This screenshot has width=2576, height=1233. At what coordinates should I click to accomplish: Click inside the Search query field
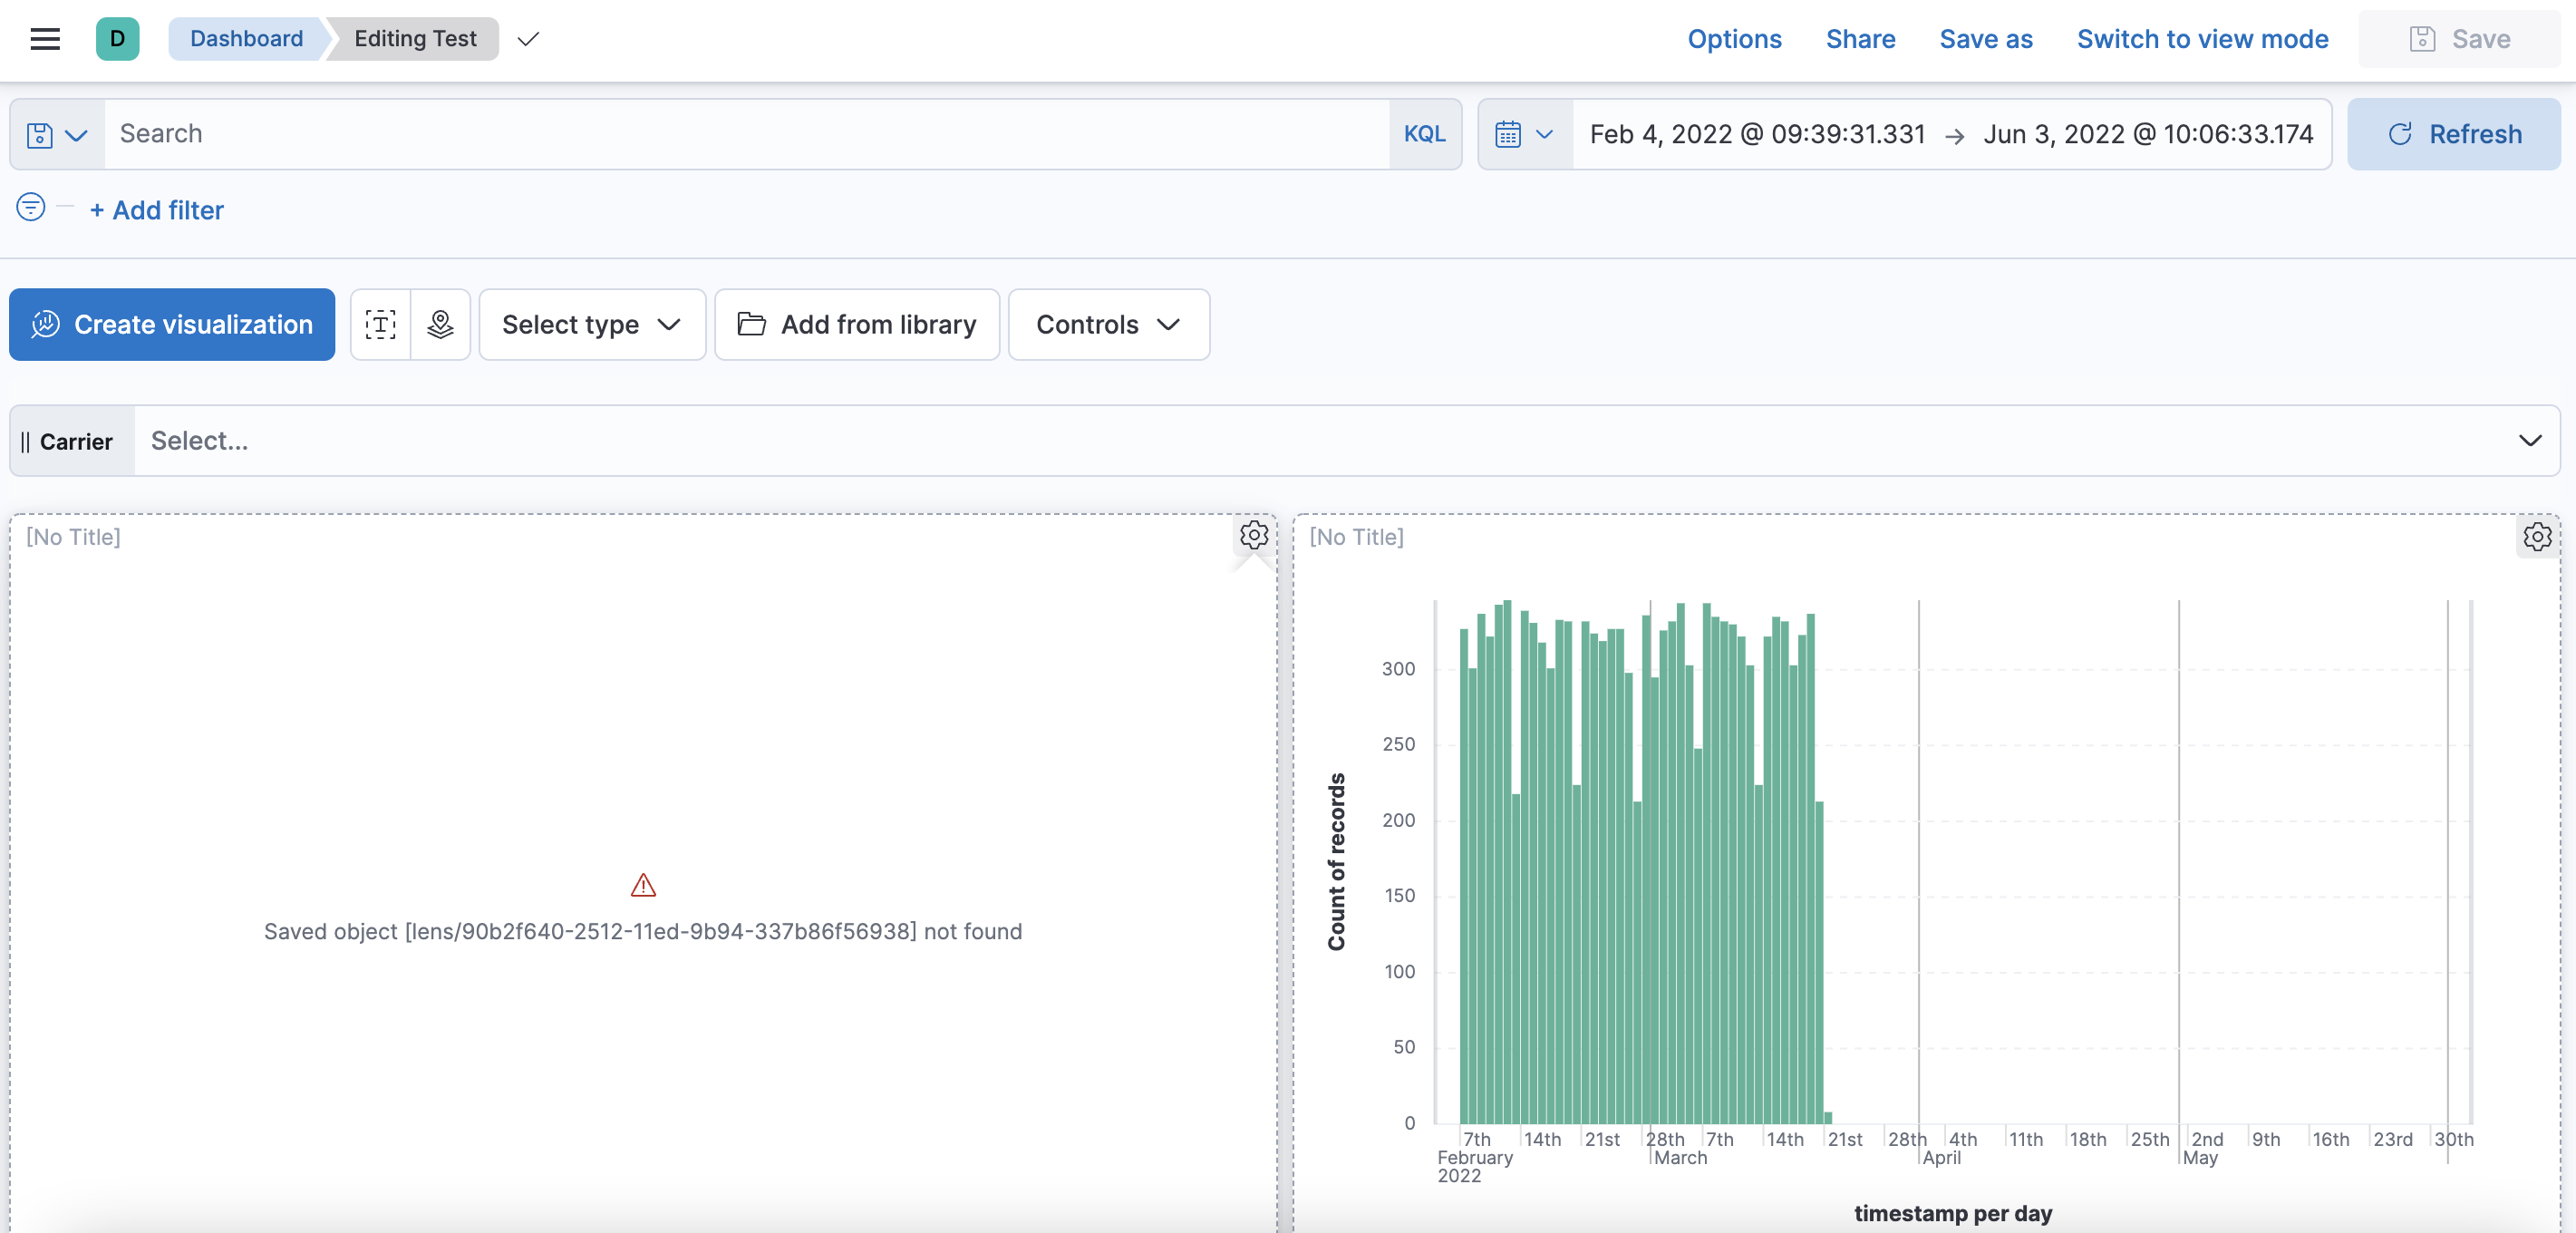(x=500, y=133)
